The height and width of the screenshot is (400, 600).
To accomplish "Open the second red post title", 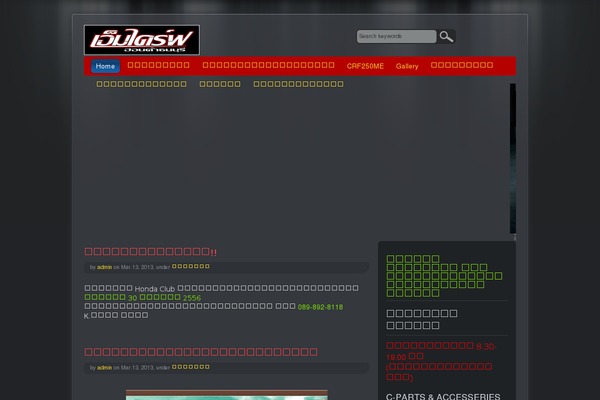I will pos(201,352).
